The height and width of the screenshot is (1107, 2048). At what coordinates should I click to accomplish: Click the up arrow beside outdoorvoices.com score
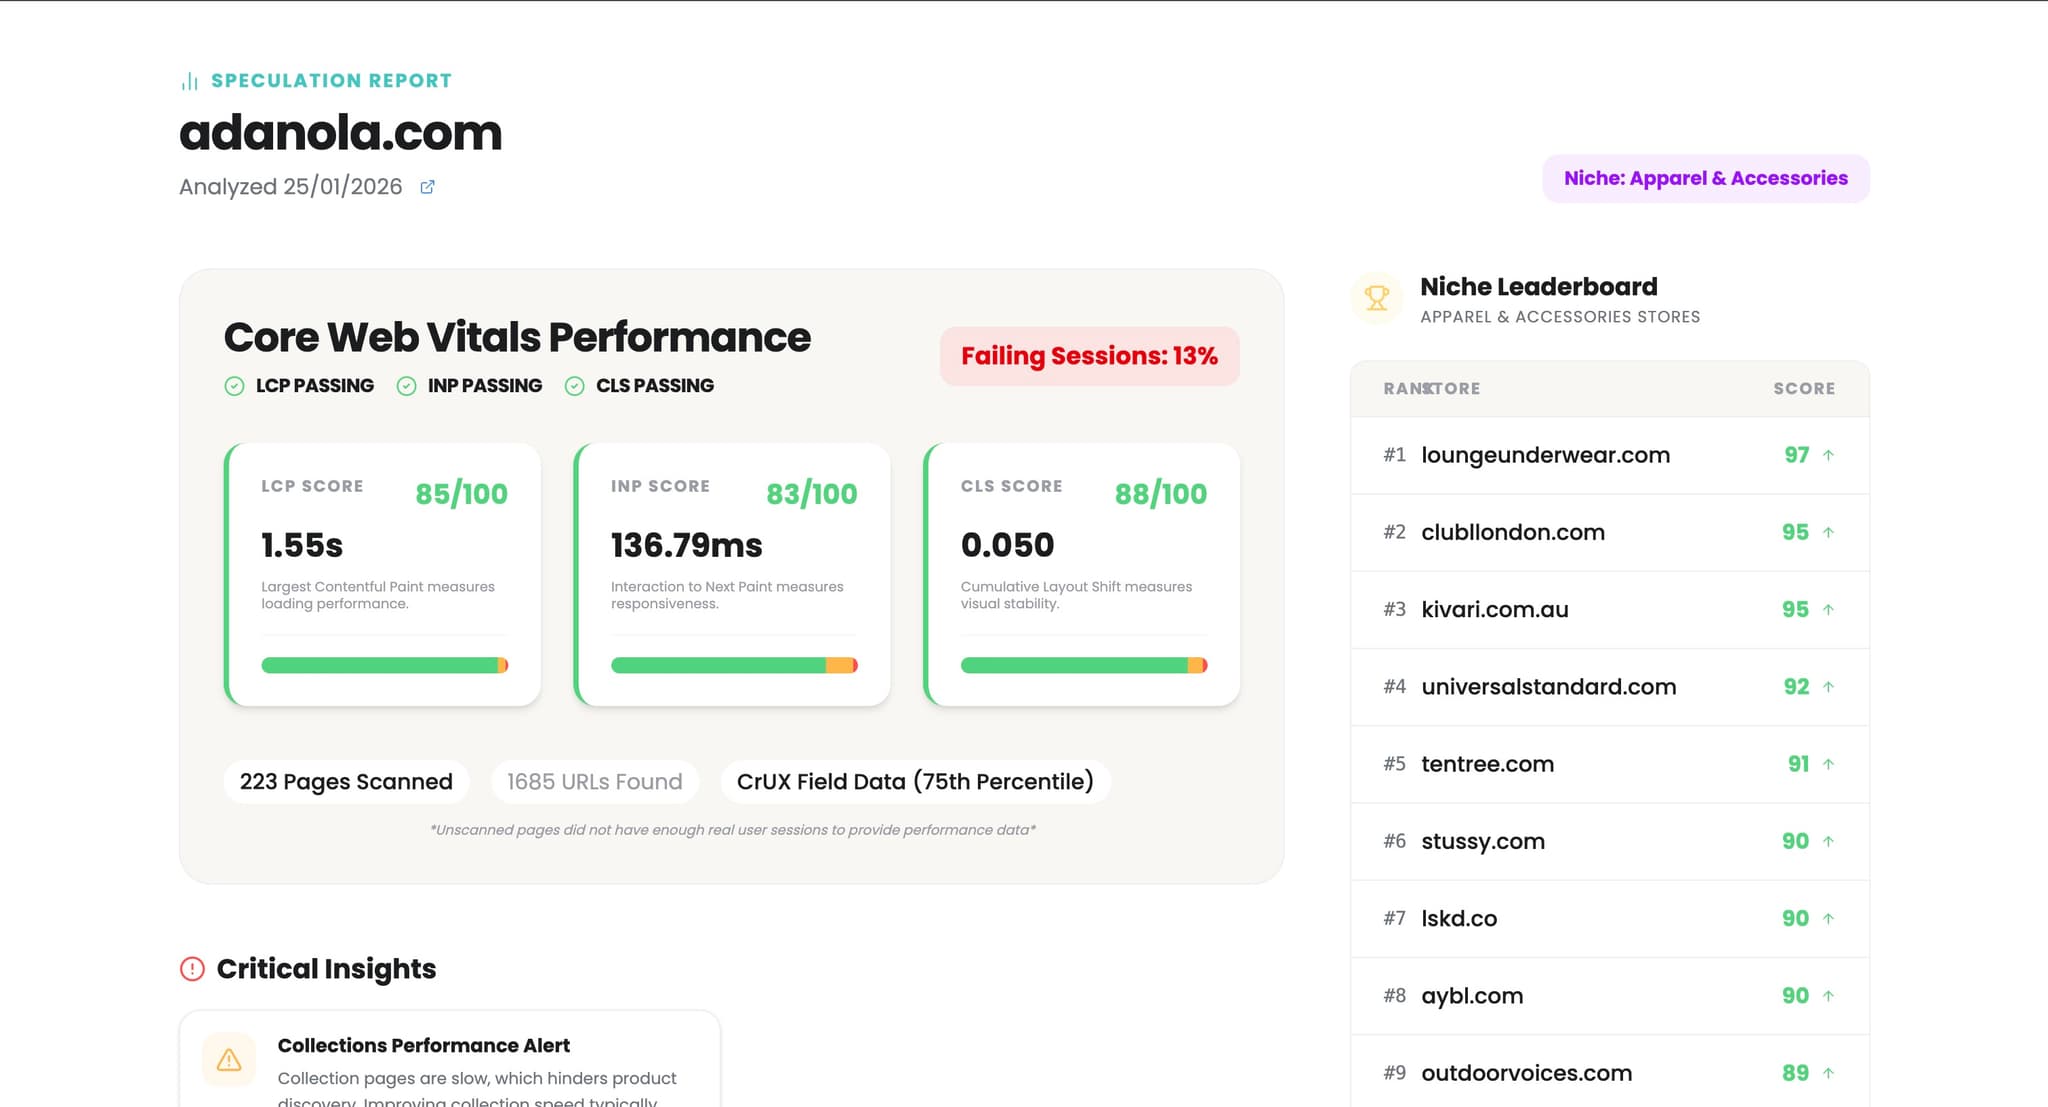(1828, 1073)
